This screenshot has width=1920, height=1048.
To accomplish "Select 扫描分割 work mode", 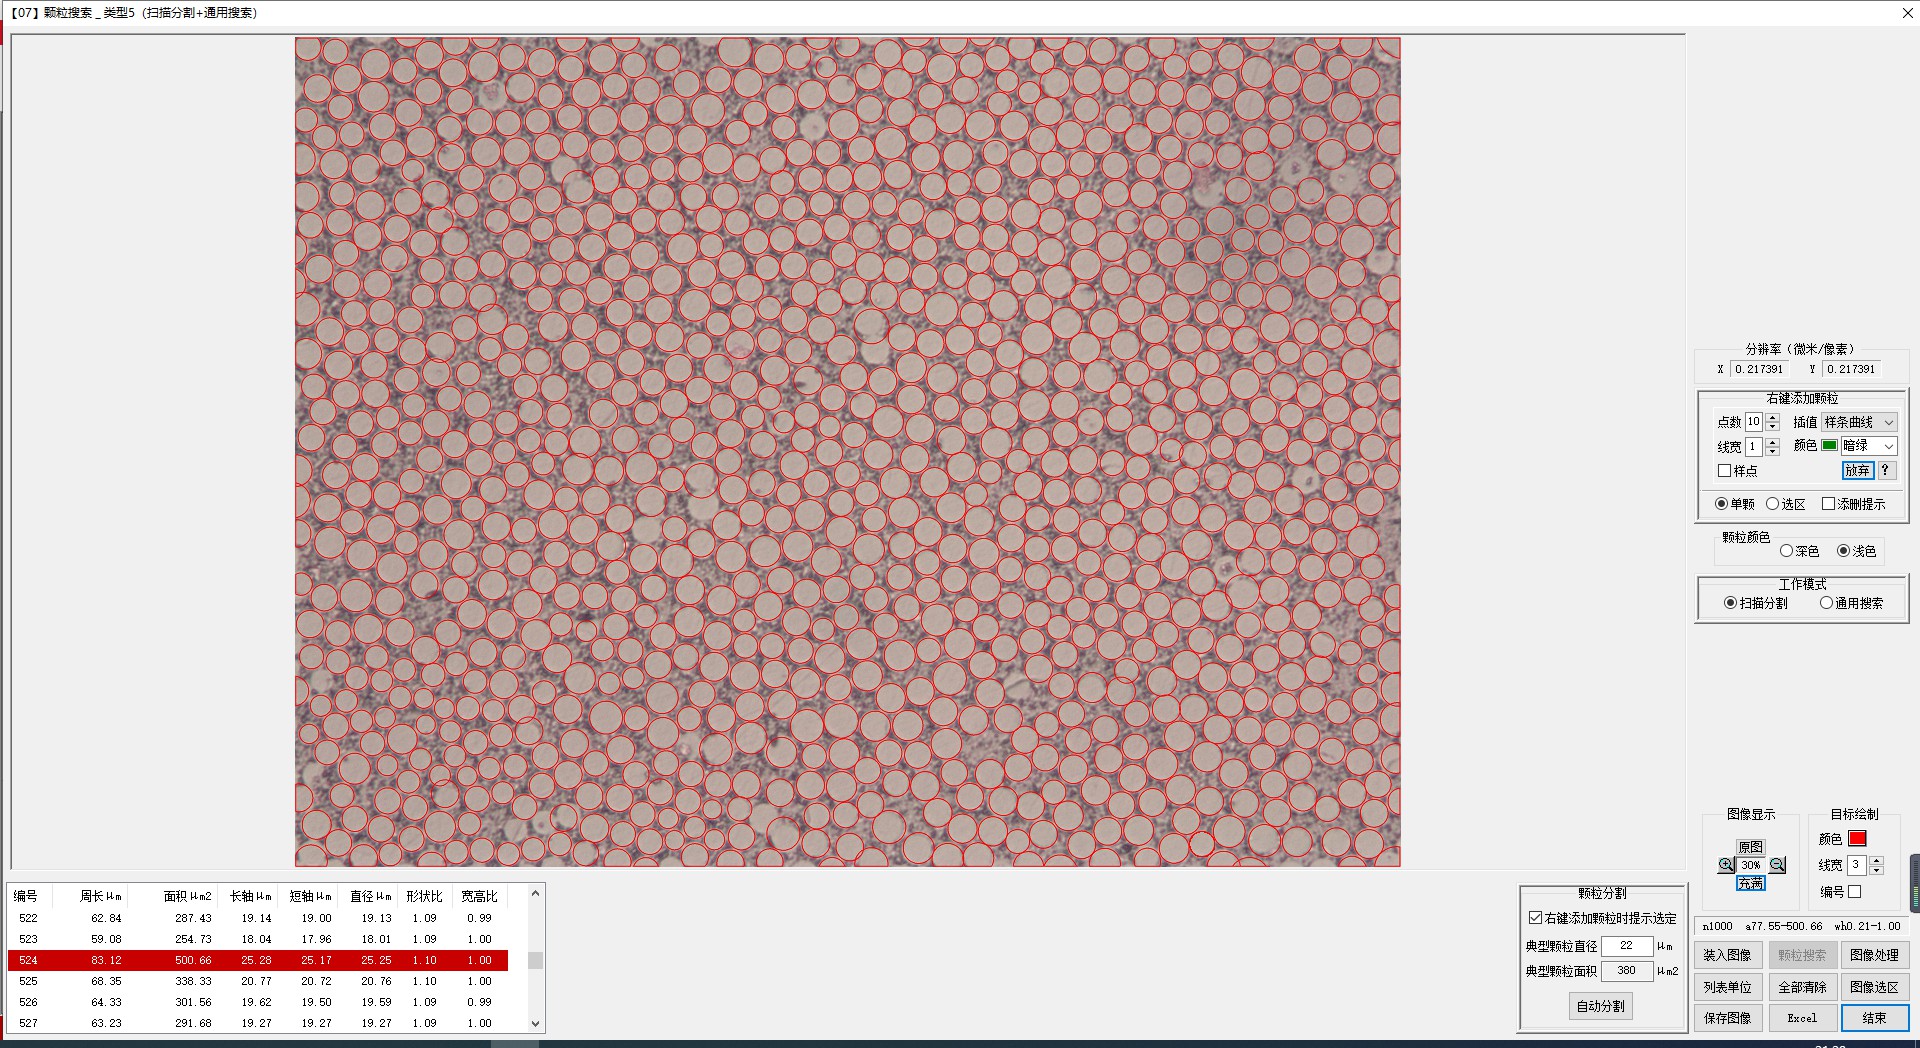I will pyautogui.click(x=1730, y=603).
